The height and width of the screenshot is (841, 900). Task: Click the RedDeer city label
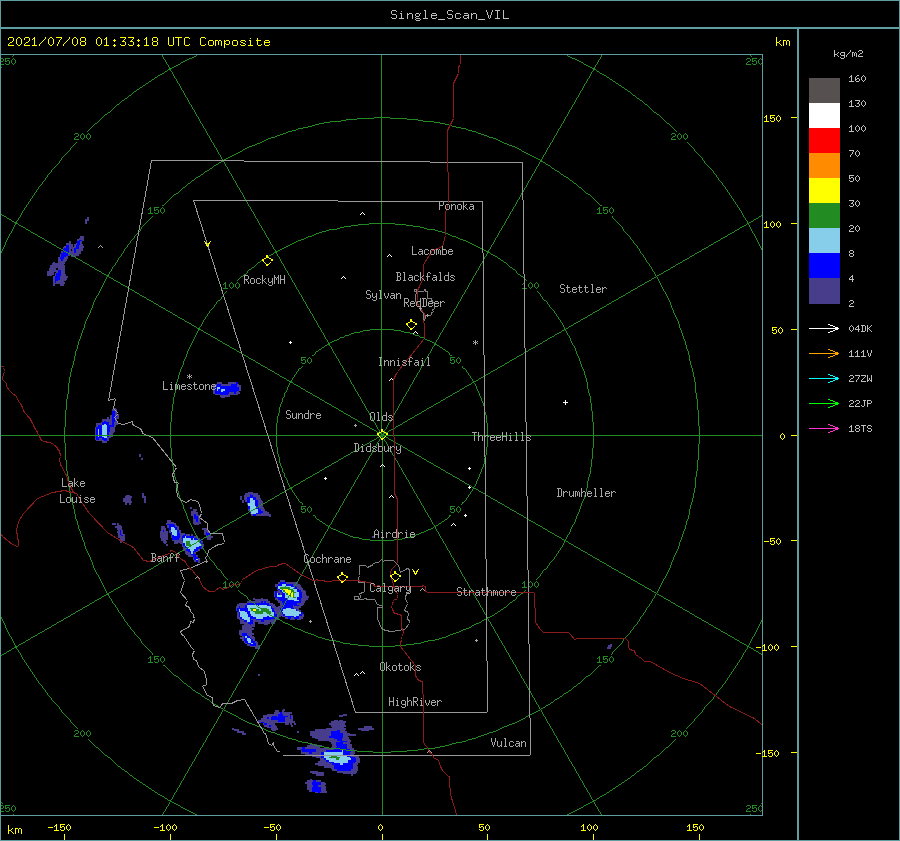click(x=424, y=303)
